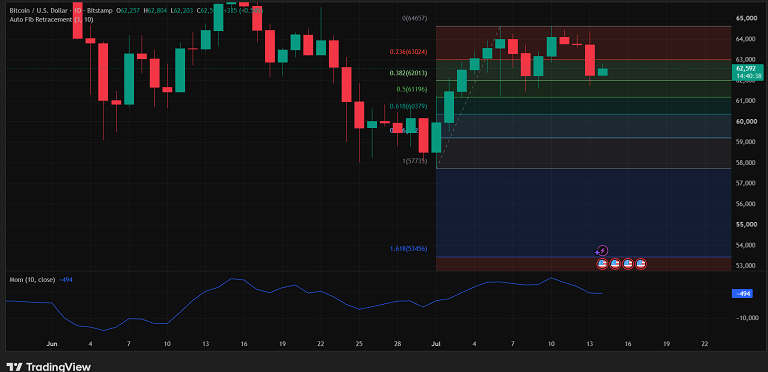Open the first US flag economic event icon
The width and height of the screenshot is (768, 372).
pos(602,264)
